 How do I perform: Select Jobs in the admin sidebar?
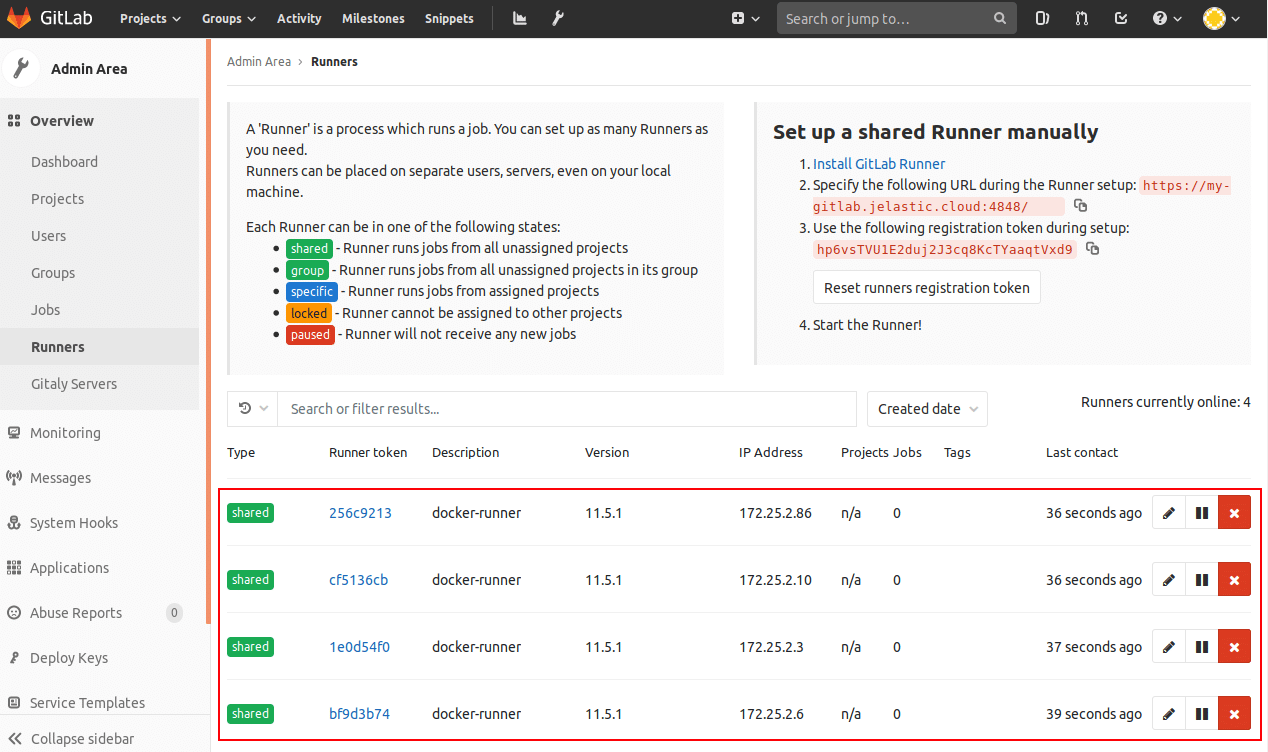click(46, 310)
